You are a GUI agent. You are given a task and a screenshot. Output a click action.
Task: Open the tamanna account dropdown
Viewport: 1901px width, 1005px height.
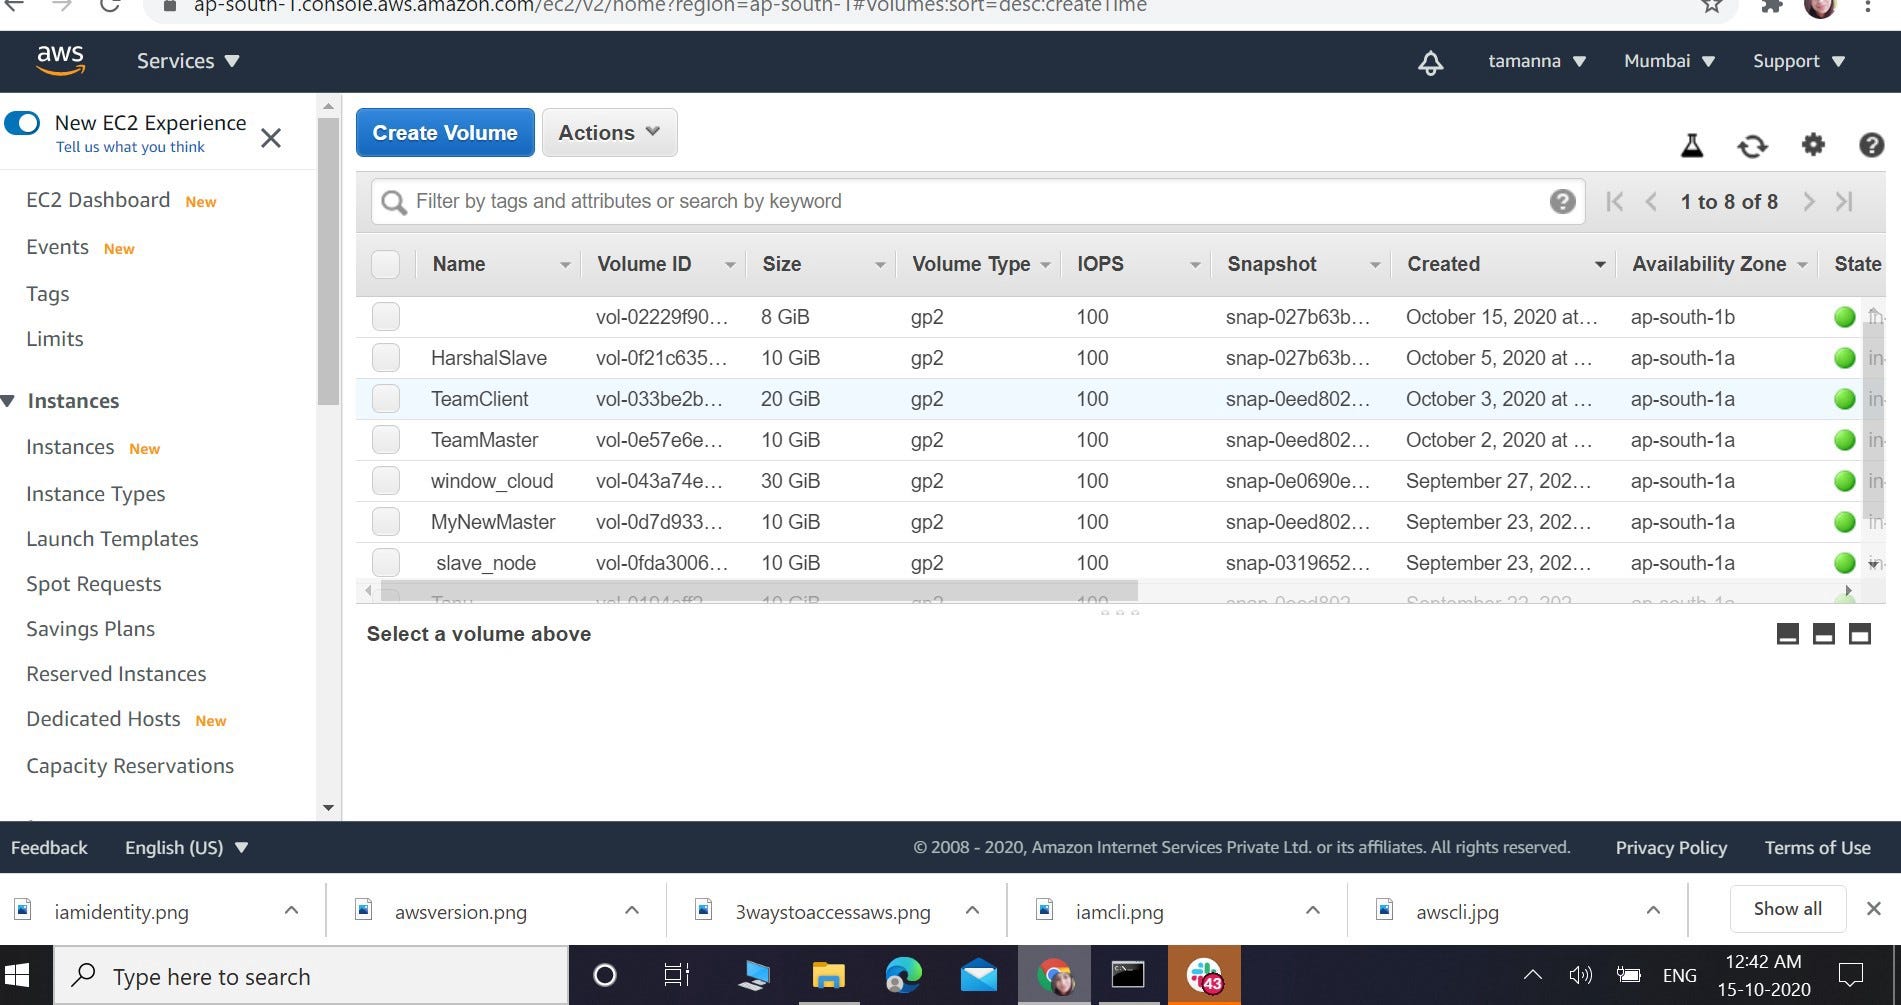[1537, 61]
